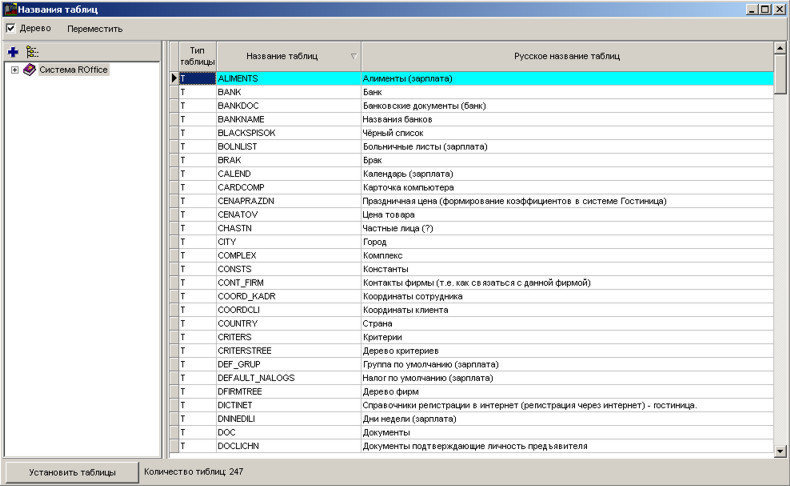Toggle the Дерево checkbox
This screenshot has height=486, width=790.
(11, 28)
